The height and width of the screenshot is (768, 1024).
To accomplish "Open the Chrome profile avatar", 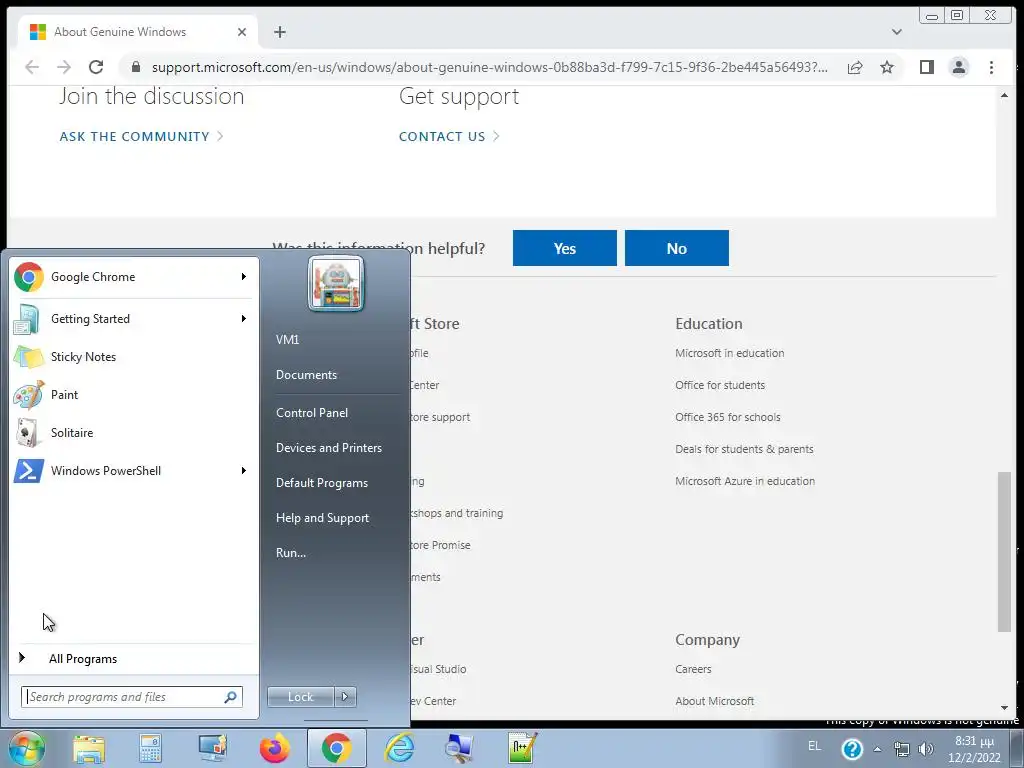I will point(959,67).
